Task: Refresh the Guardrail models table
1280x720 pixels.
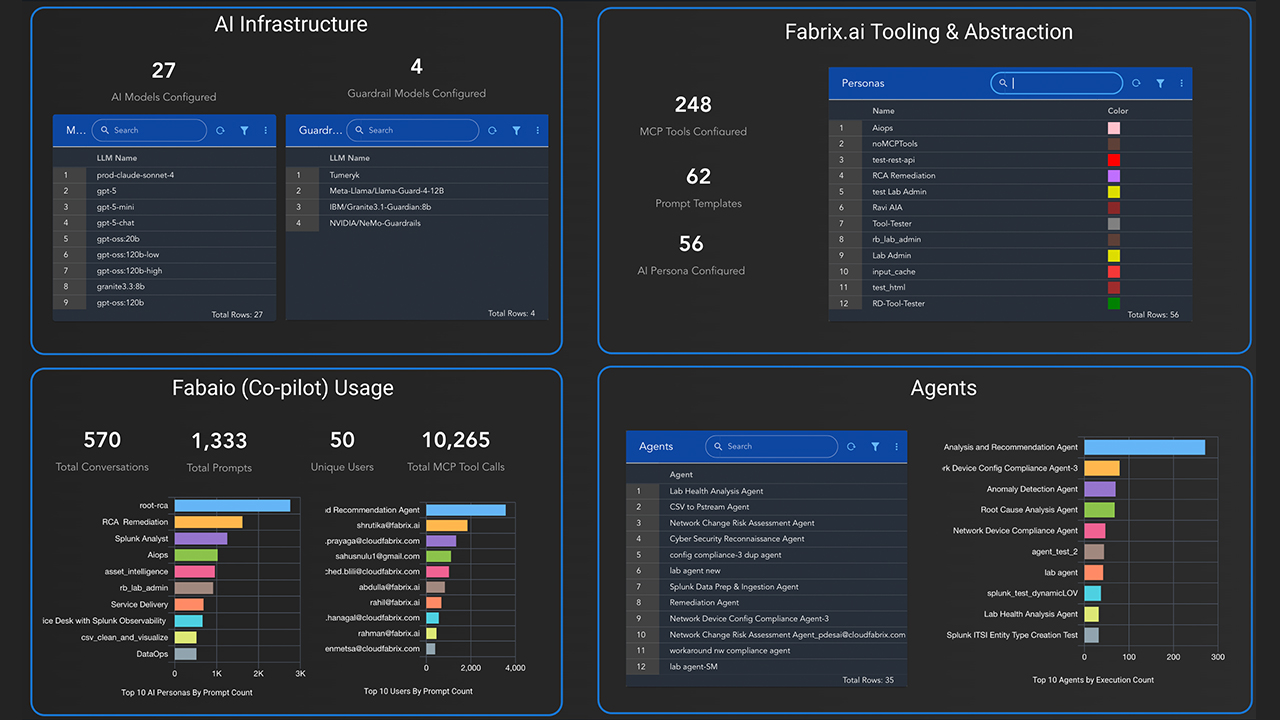Action: [491, 130]
